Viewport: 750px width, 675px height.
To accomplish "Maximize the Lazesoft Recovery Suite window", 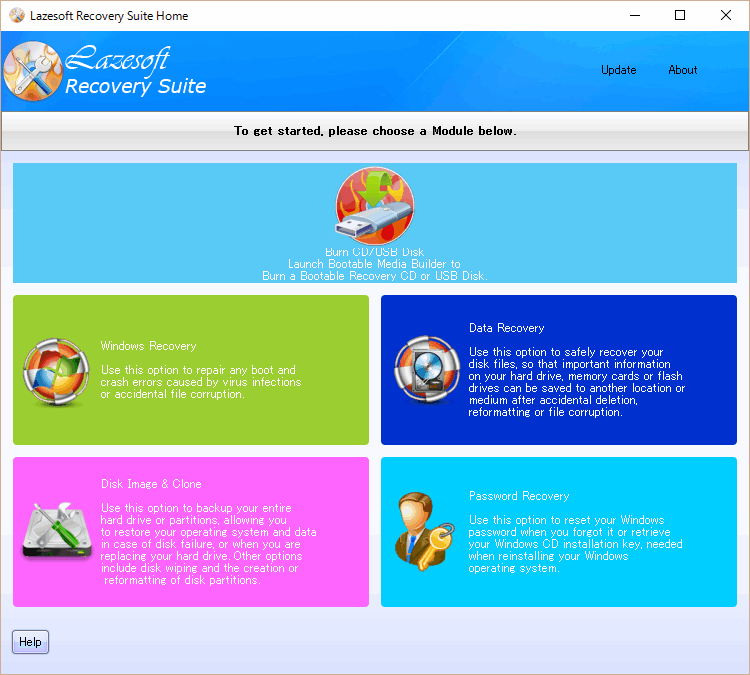I will point(680,15).
